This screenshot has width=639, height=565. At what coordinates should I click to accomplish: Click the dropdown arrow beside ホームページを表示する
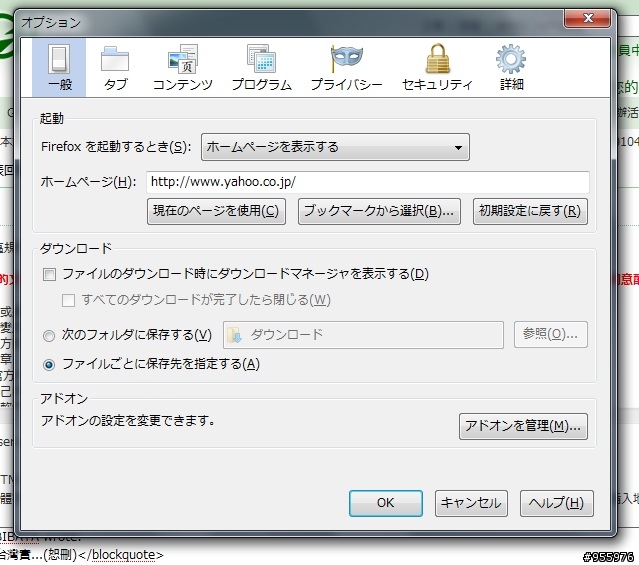pos(458,148)
